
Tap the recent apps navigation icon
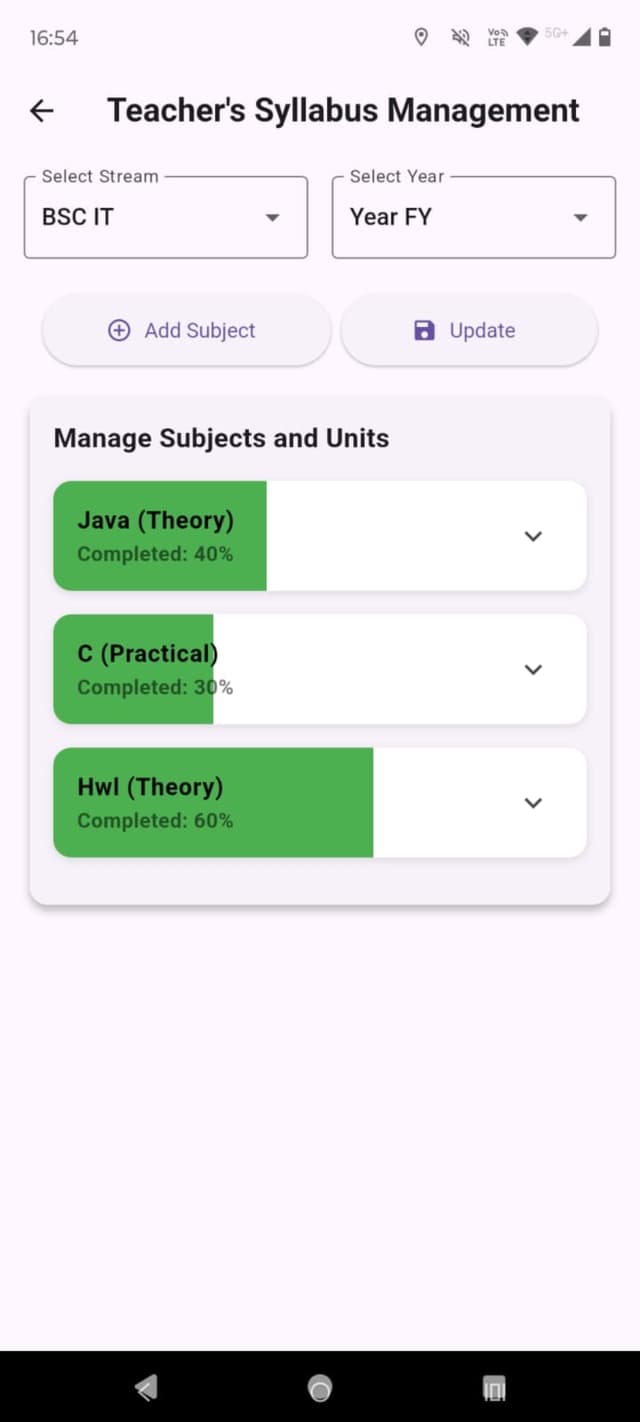[x=494, y=1387]
